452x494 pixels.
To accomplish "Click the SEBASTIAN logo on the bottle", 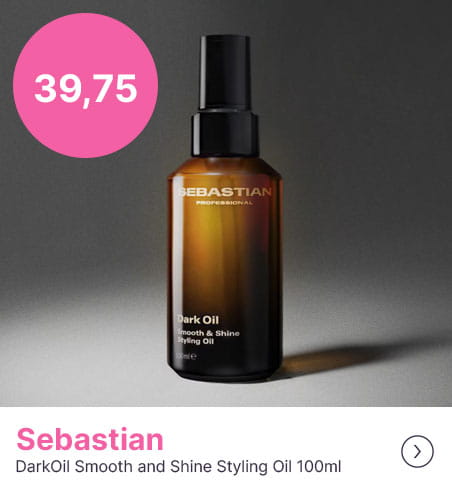I will click(x=225, y=192).
